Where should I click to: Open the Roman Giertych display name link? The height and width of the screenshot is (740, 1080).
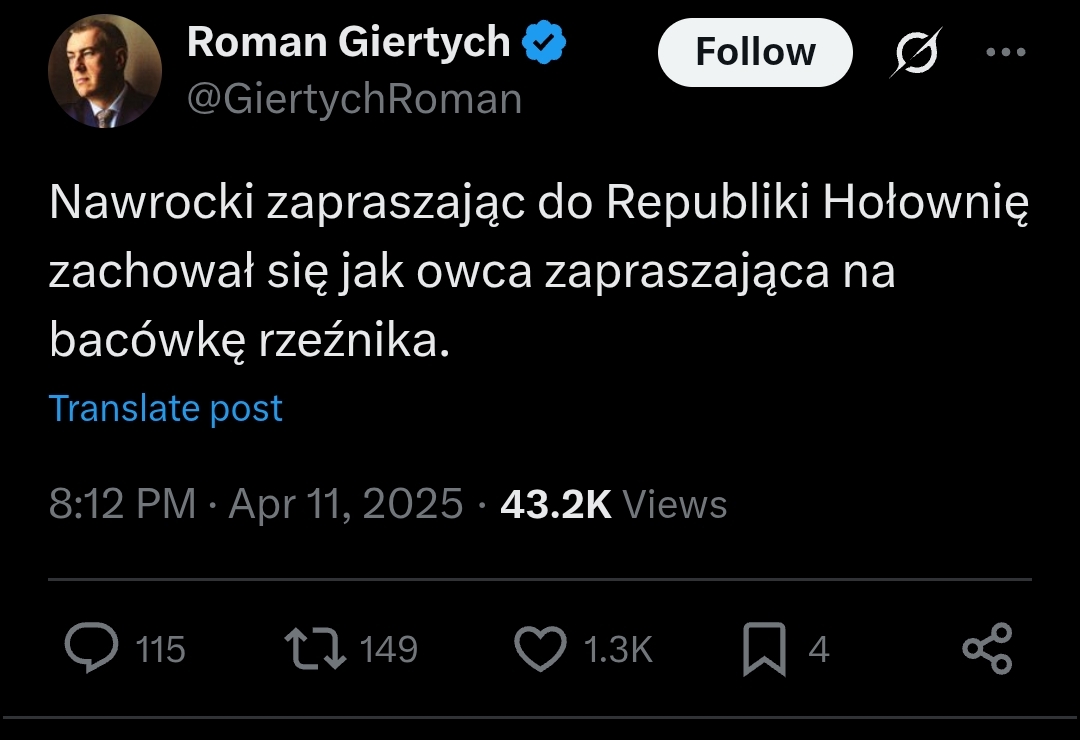click(349, 42)
